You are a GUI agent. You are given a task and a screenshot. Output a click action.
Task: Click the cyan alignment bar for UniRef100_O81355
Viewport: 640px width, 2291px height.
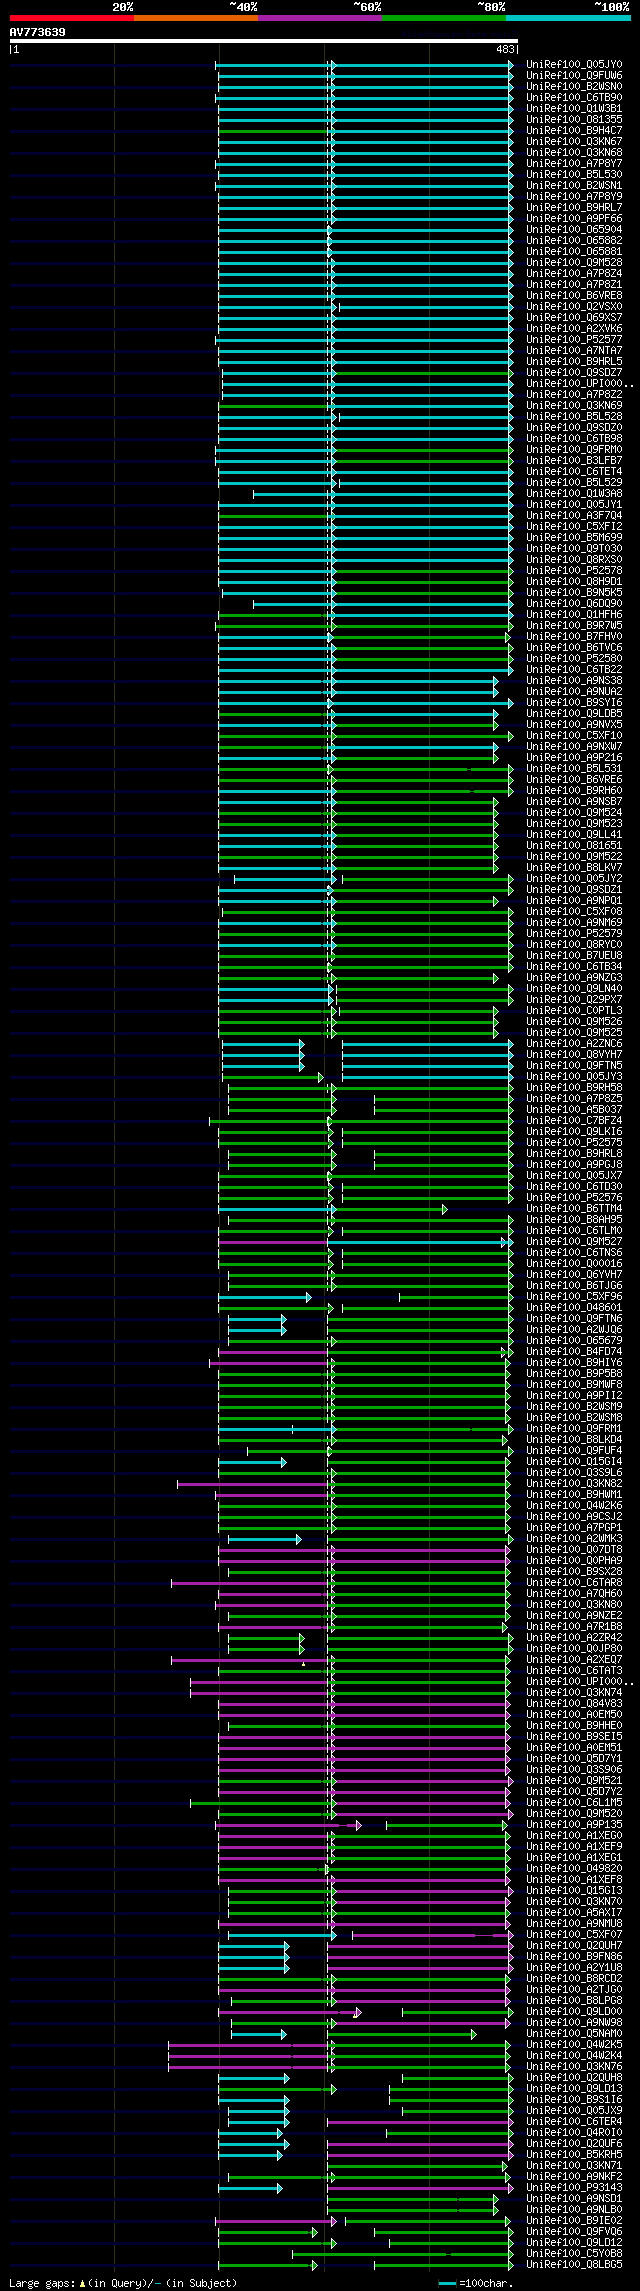(x=366, y=120)
